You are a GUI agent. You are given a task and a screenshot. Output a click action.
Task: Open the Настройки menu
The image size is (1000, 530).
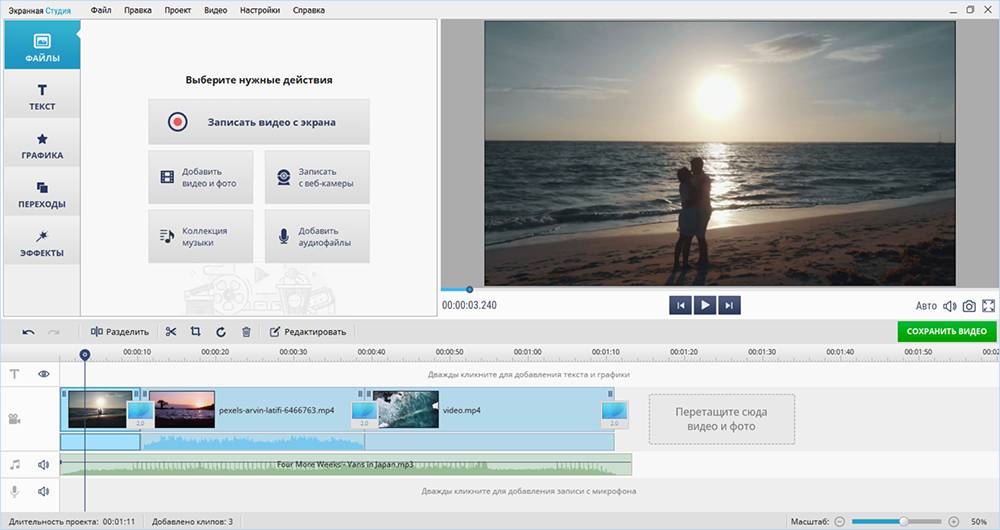pos(260,10)
